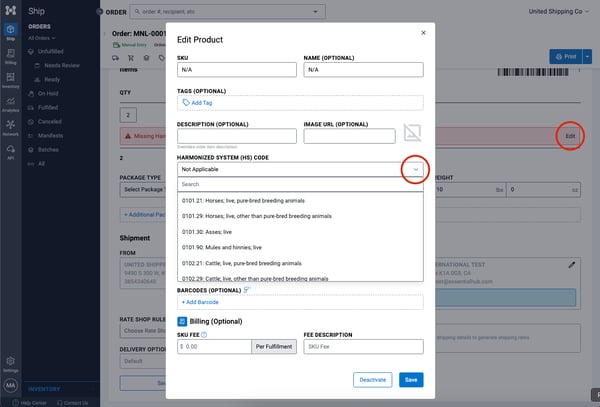The image size is (600, 407).
Task: Click the Deactivate button
Action: pos(372,379)
